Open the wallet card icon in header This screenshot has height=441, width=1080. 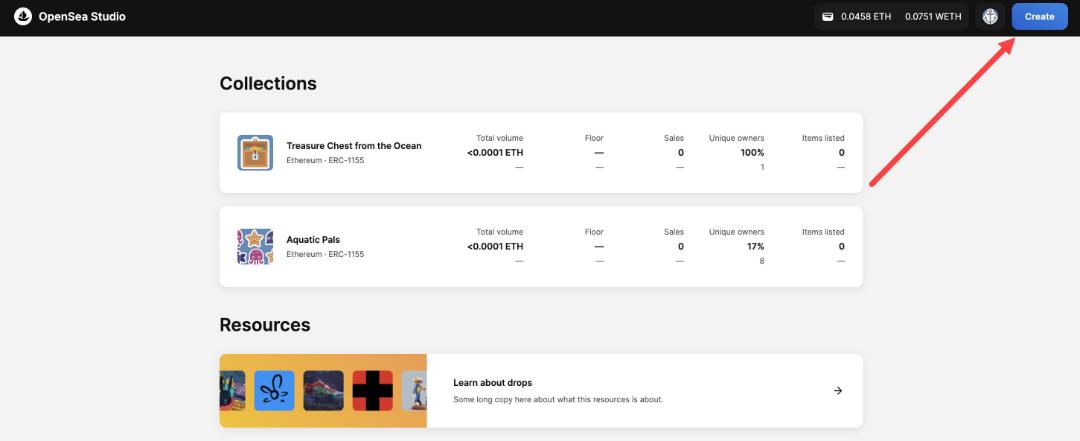click(x=828, y=17)
